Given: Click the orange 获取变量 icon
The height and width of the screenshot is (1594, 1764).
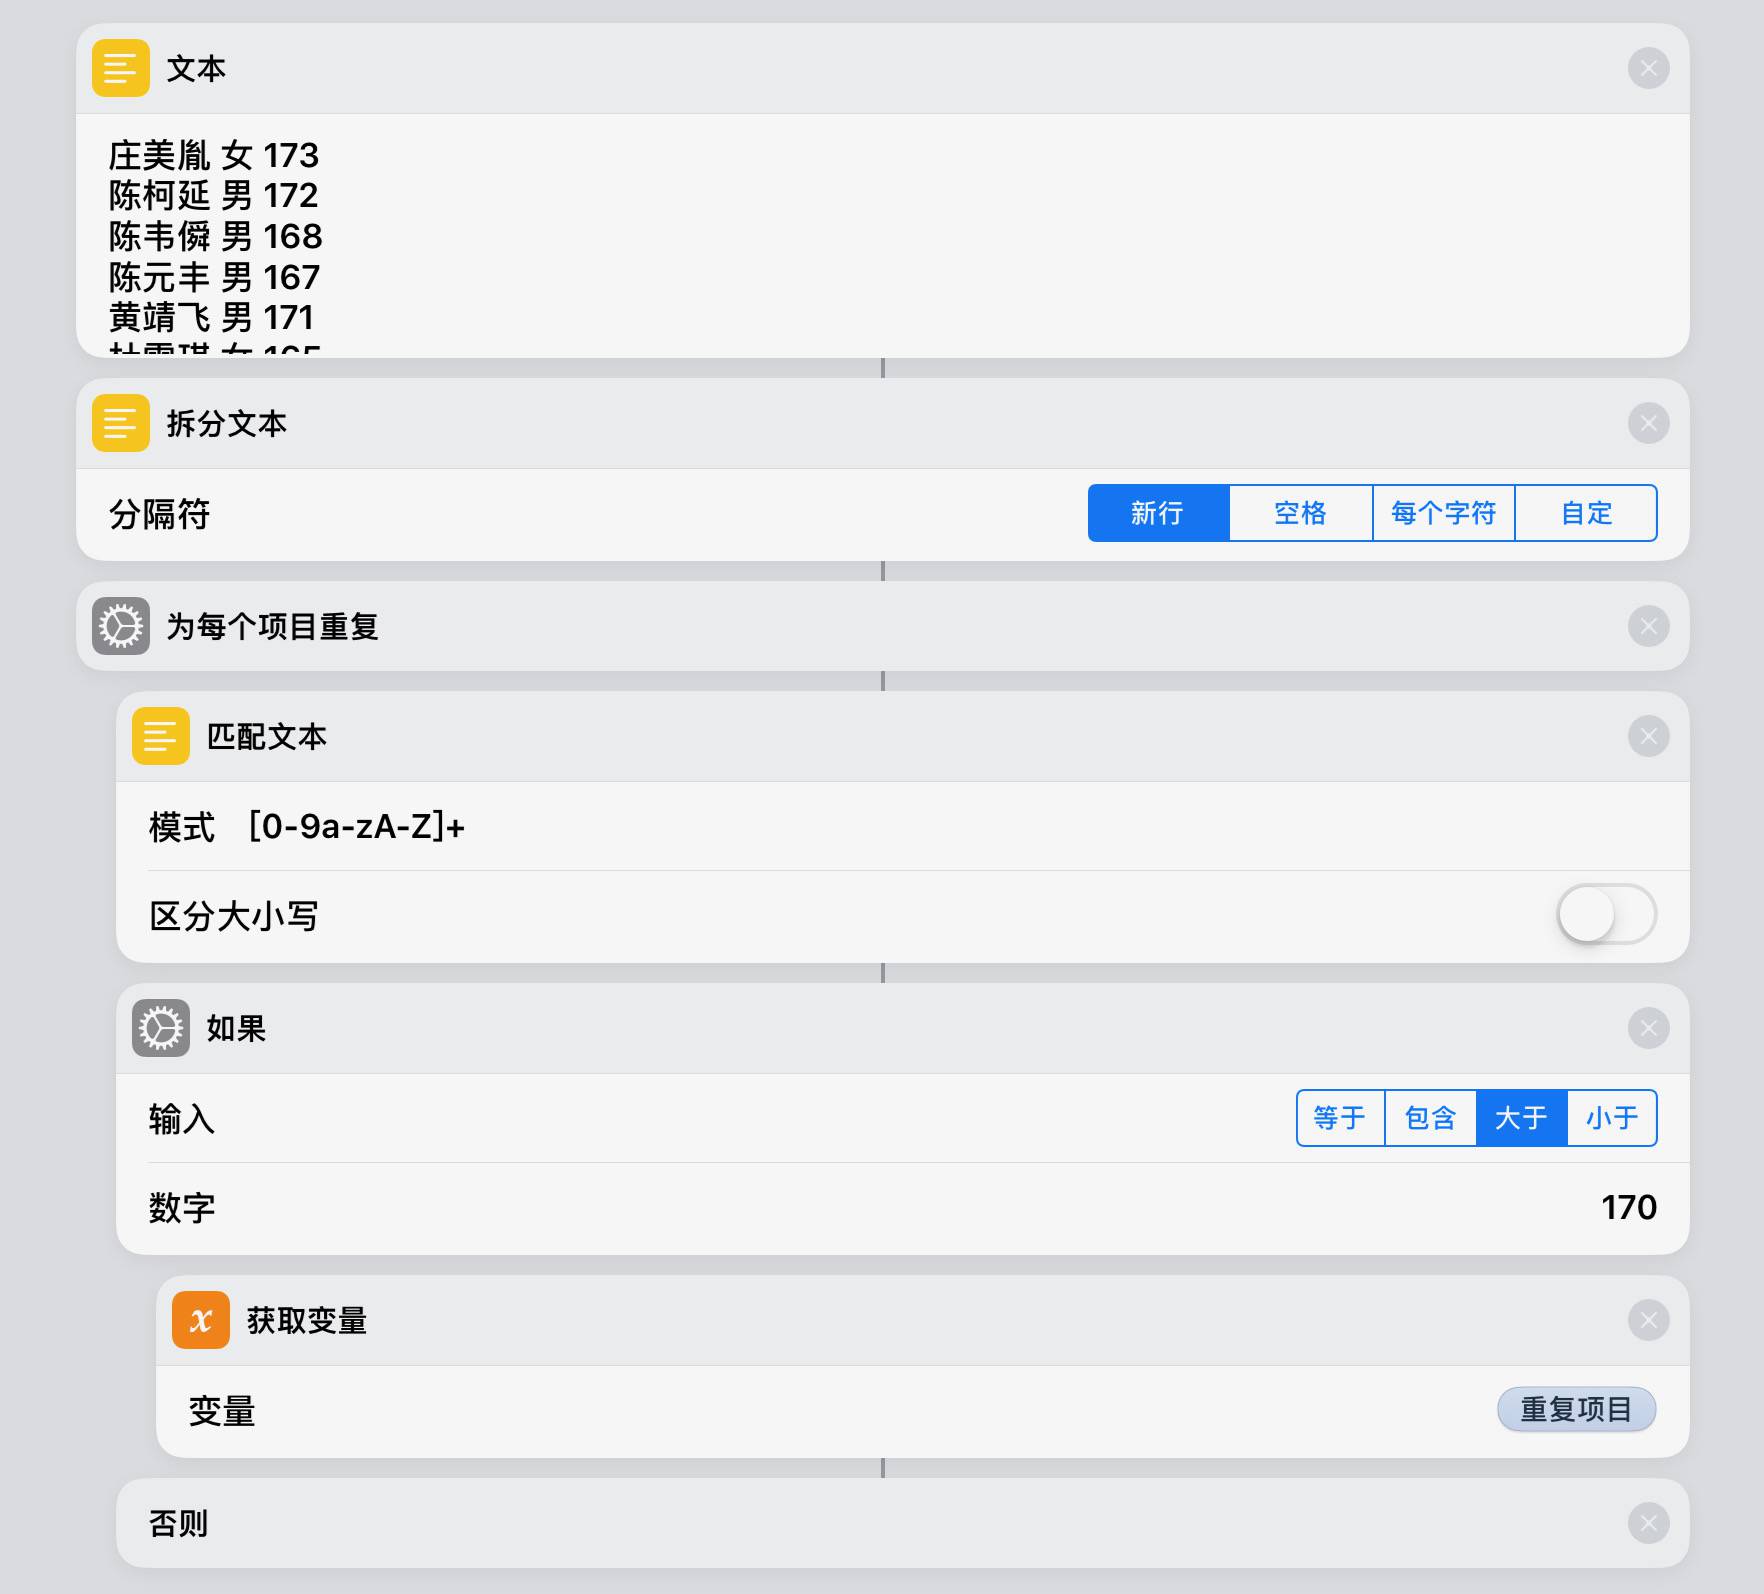Looking at the screenshot, I should [200, 1320].
